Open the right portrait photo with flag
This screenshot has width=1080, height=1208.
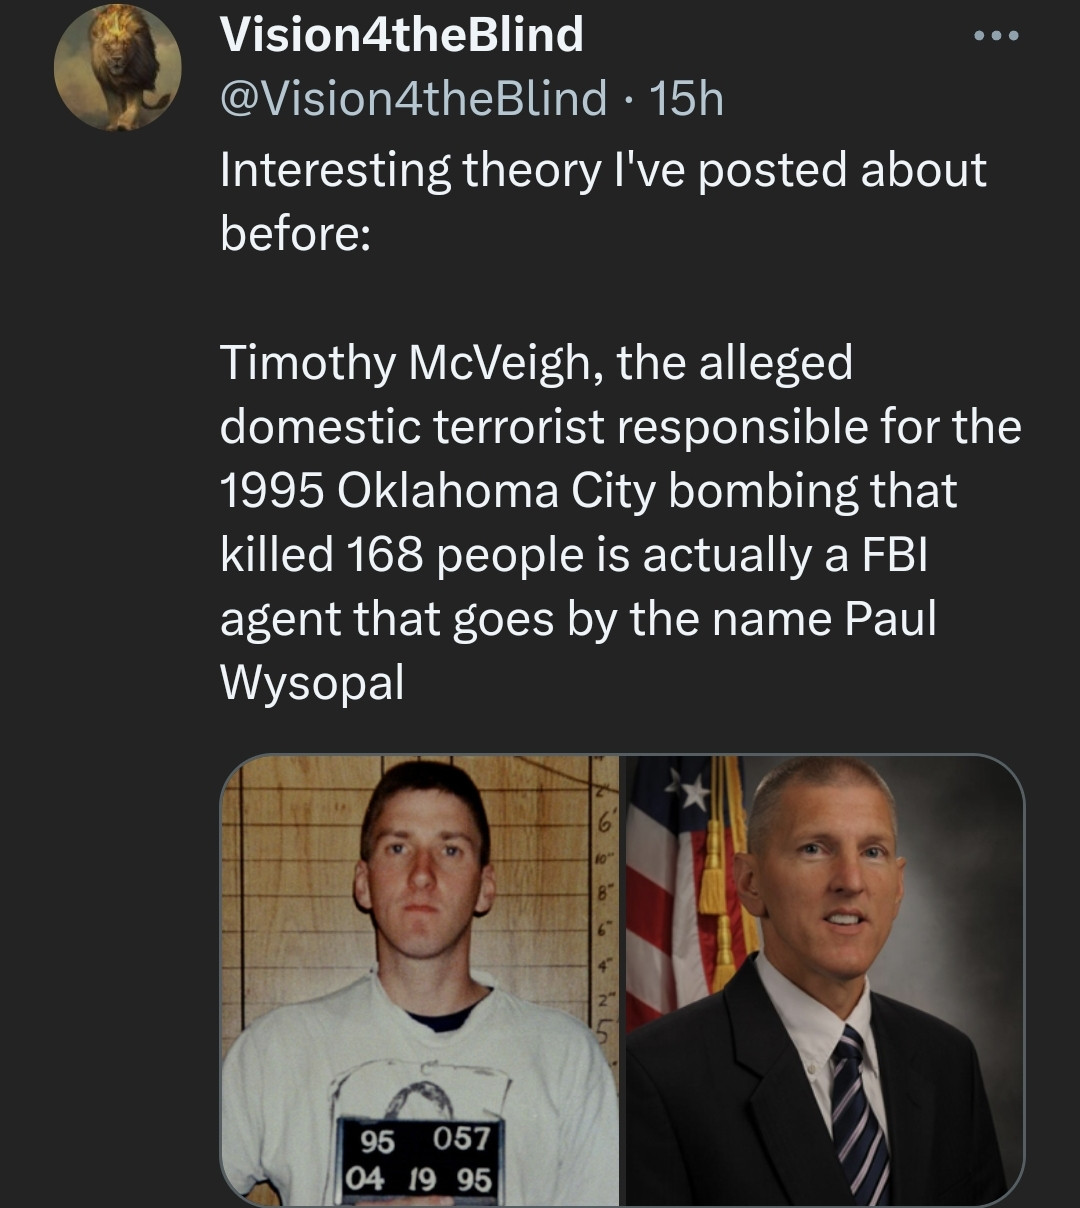pyautogui.click(x=824, y=980)
